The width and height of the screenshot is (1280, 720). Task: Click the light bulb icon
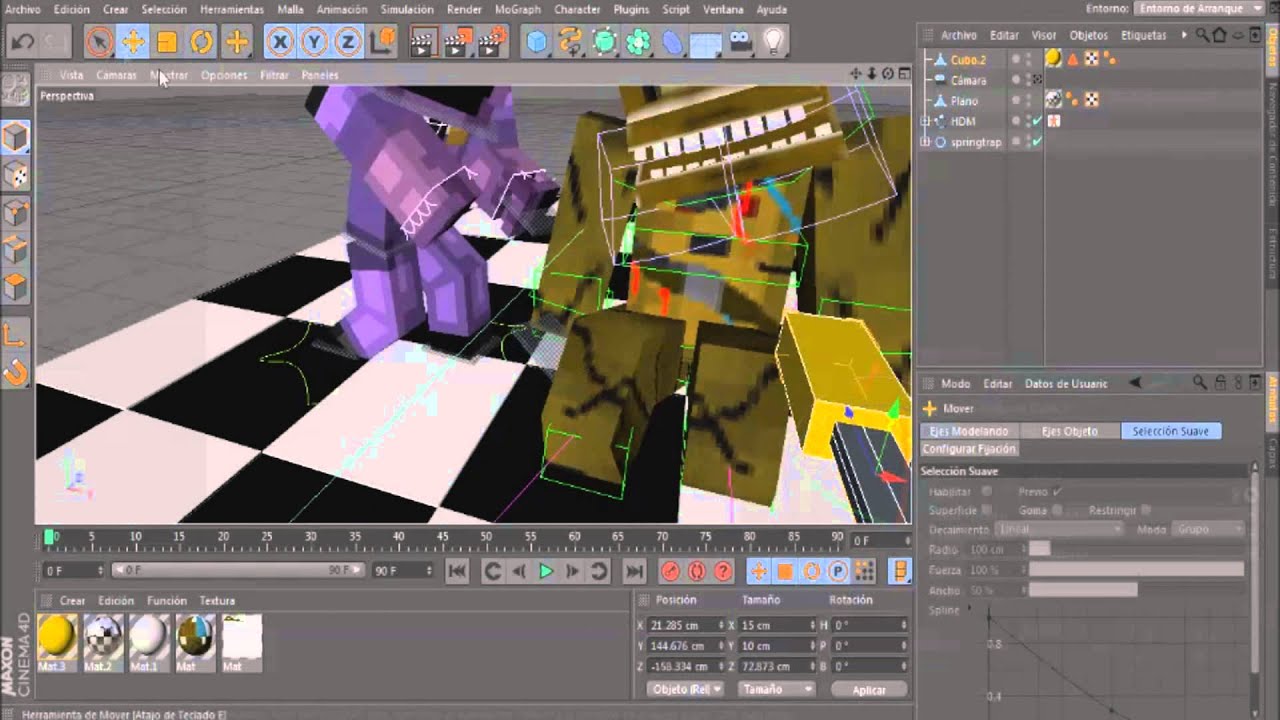click(x=773, y=41)
